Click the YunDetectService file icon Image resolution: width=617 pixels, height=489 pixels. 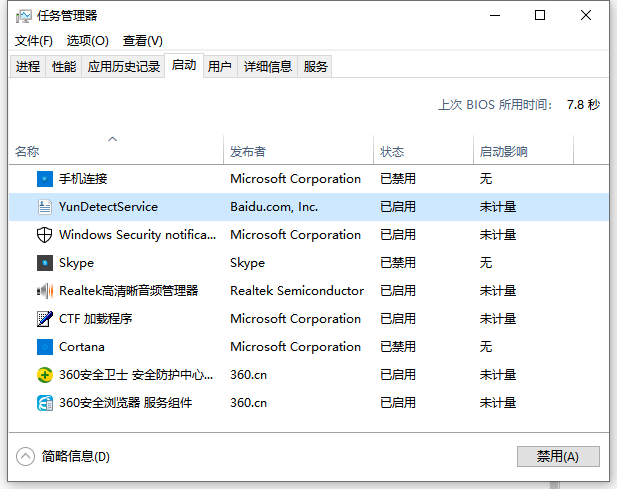coord(44,207)
